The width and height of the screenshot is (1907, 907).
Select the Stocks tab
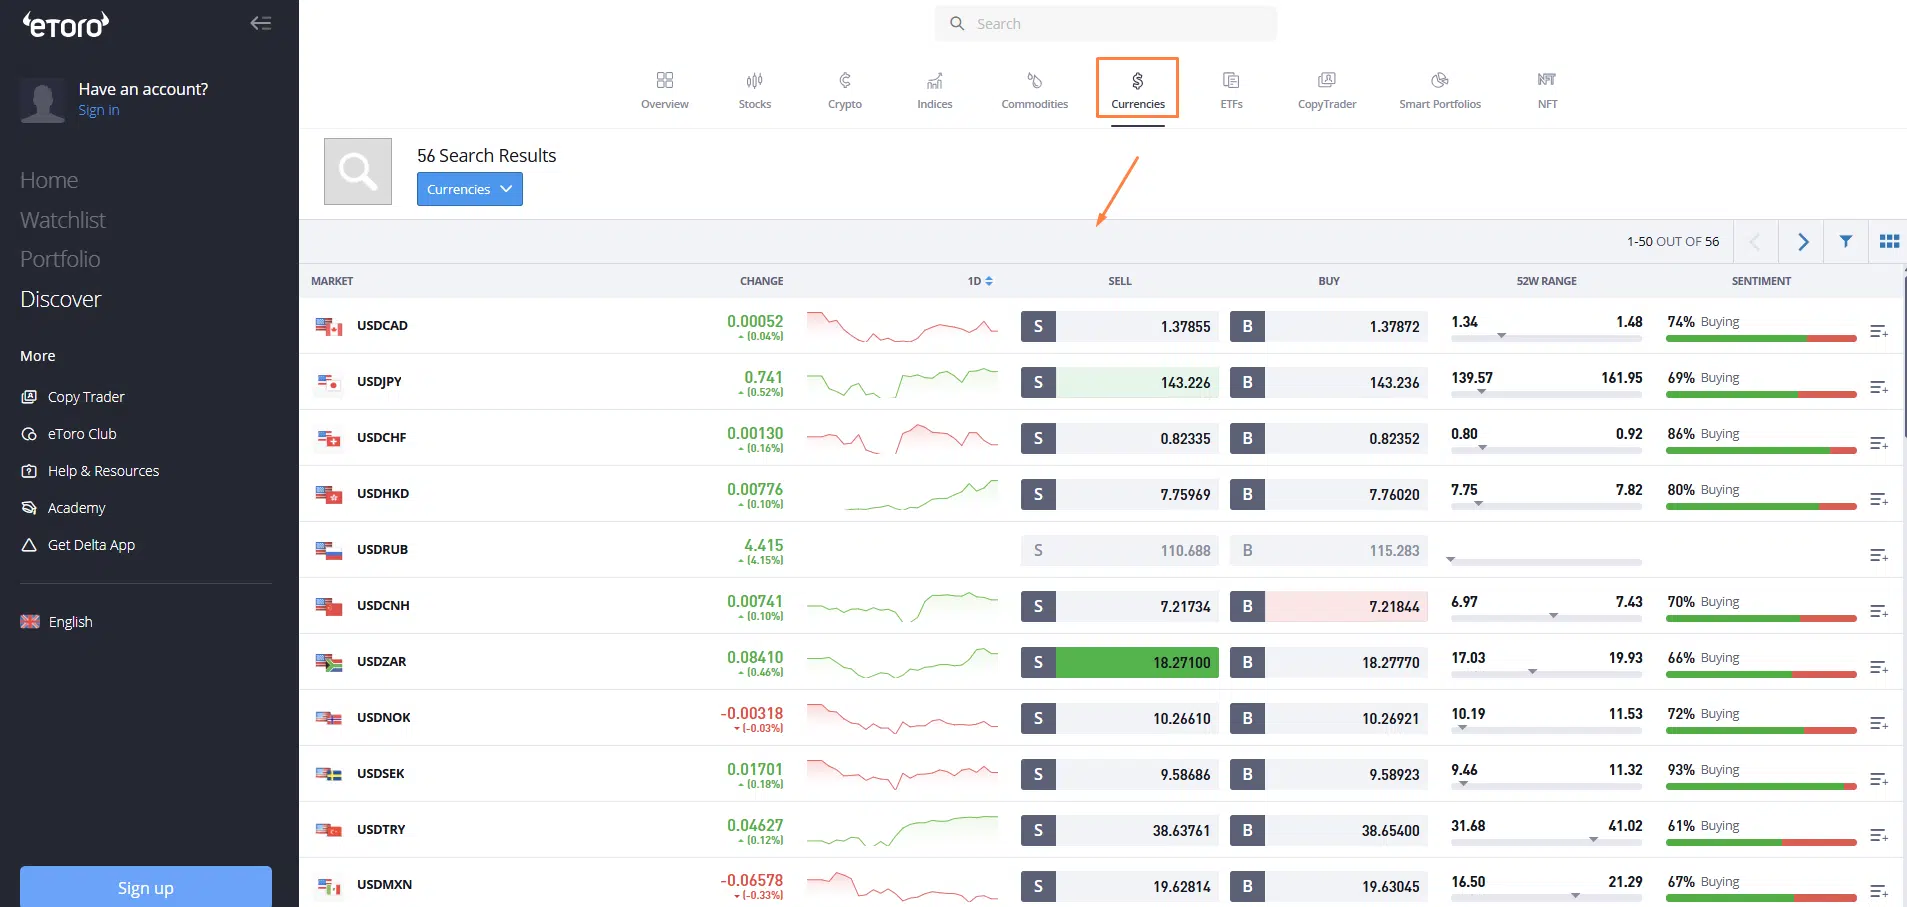(x=755, y=90)
